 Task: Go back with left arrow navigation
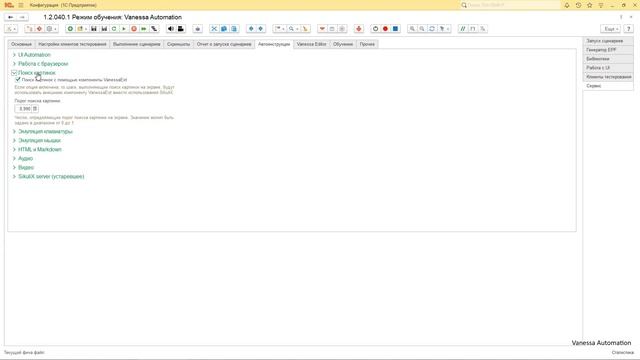11,17
